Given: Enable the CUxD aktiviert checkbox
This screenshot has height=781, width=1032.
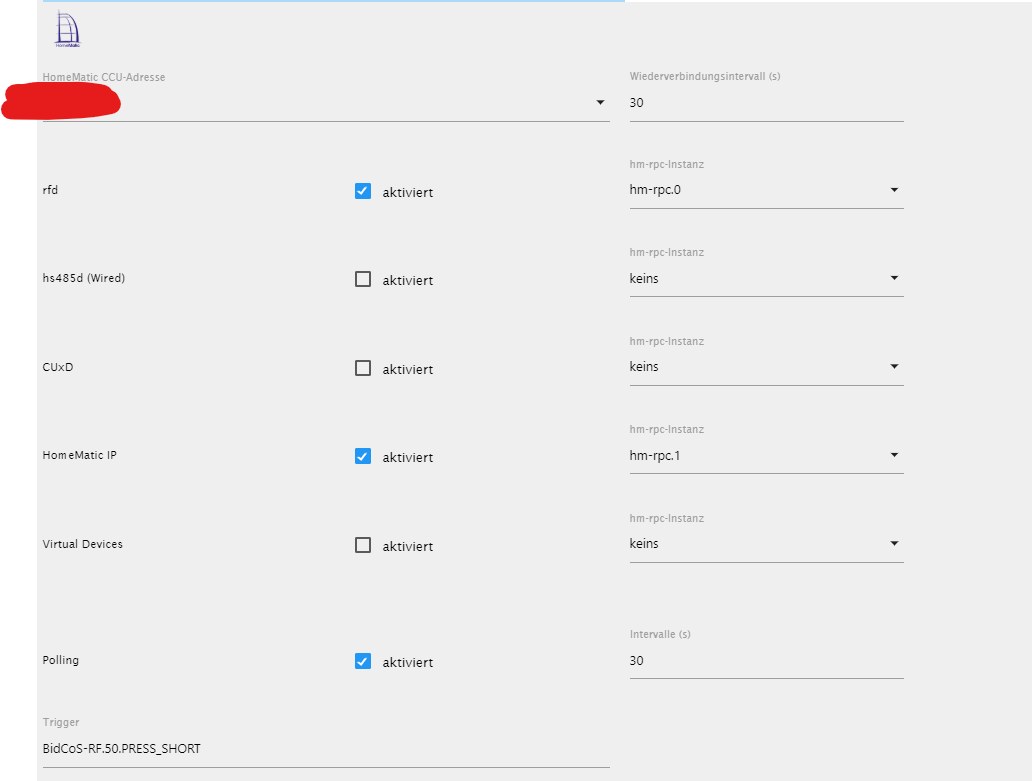Looking at the screenshot, I should point(363,368).
